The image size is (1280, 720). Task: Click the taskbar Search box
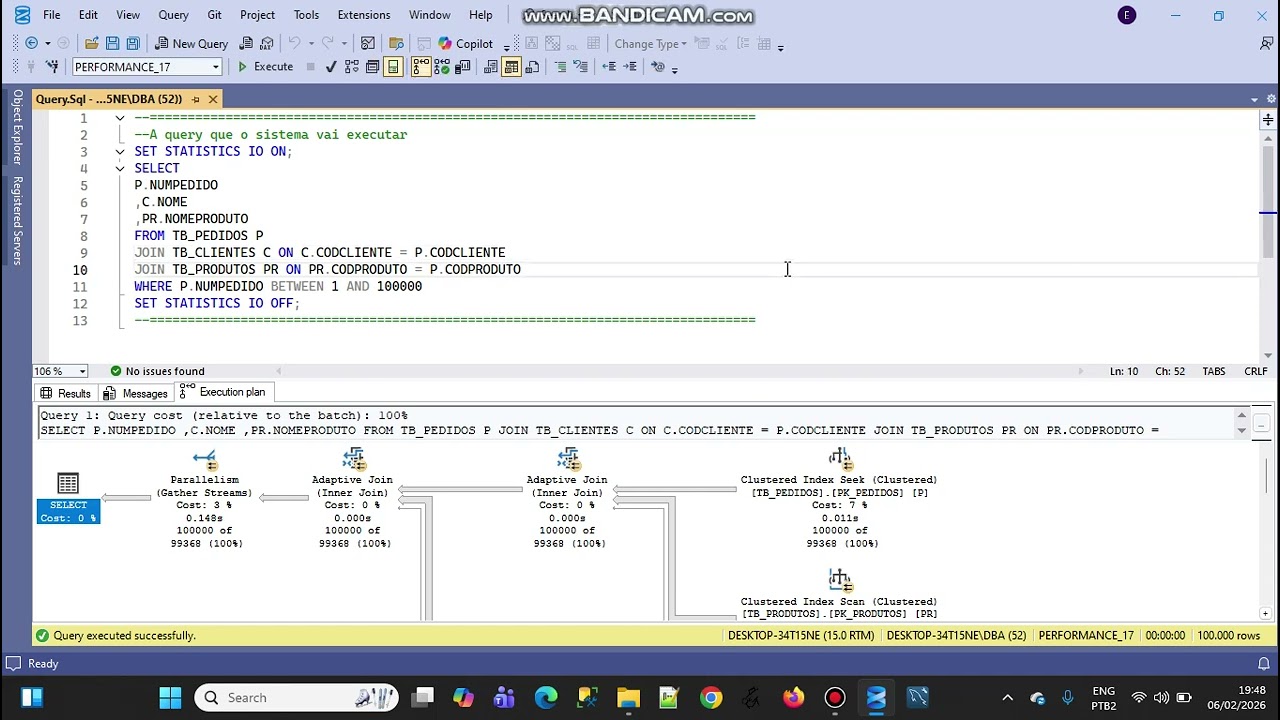pyautogui.click(x=295, y=697)
